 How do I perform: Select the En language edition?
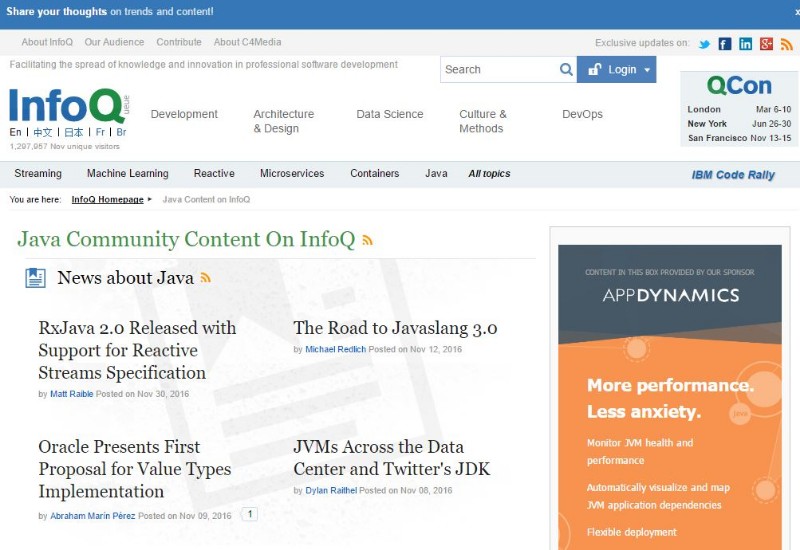pos(15,132)
